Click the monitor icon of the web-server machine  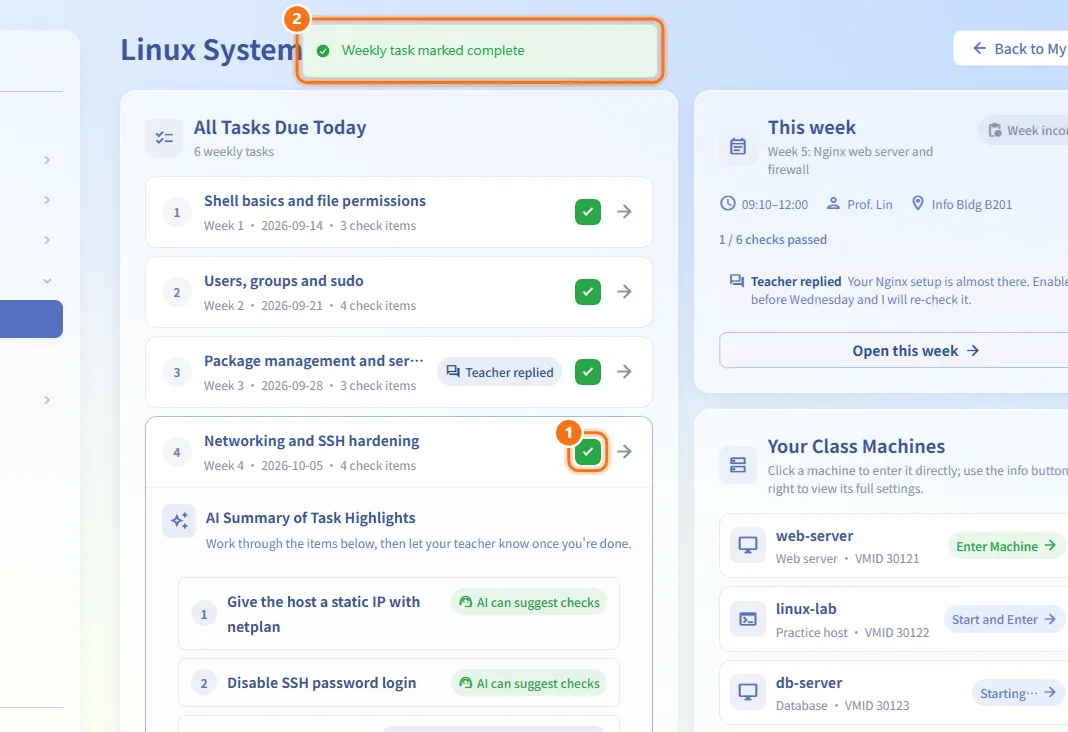[748, 546]
